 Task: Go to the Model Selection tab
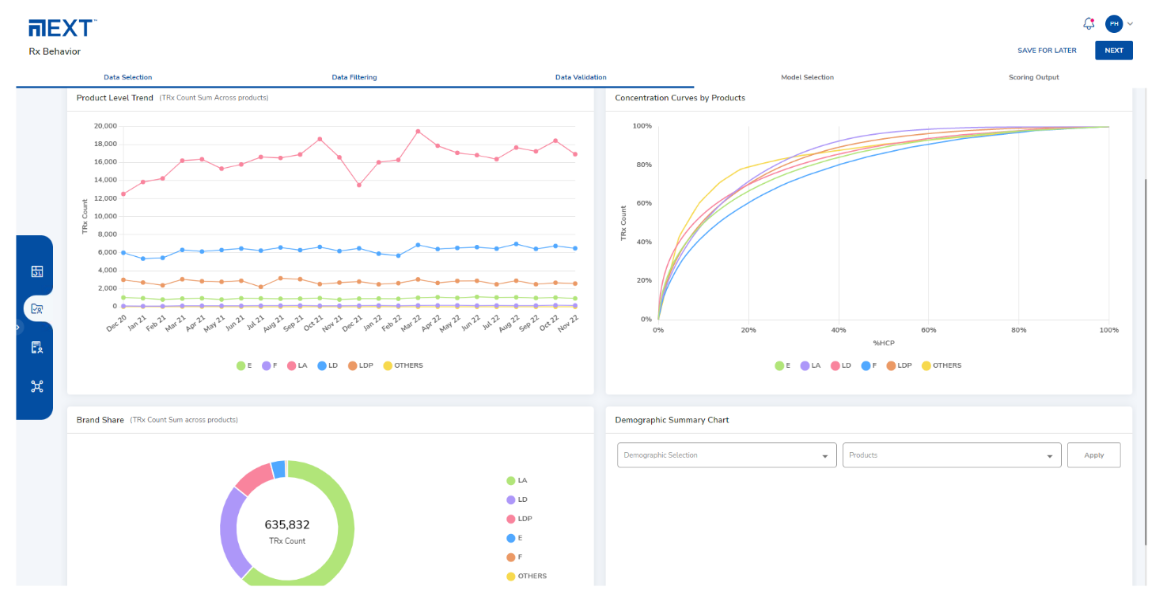pyautogui.click(x=806, y=77)
